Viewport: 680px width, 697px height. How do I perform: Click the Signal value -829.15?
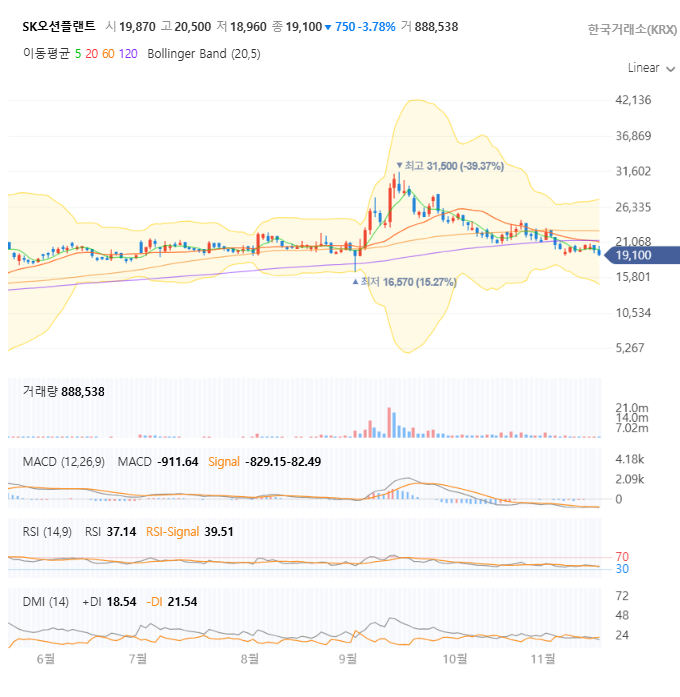pyautogui.click(x=266, y=462)
